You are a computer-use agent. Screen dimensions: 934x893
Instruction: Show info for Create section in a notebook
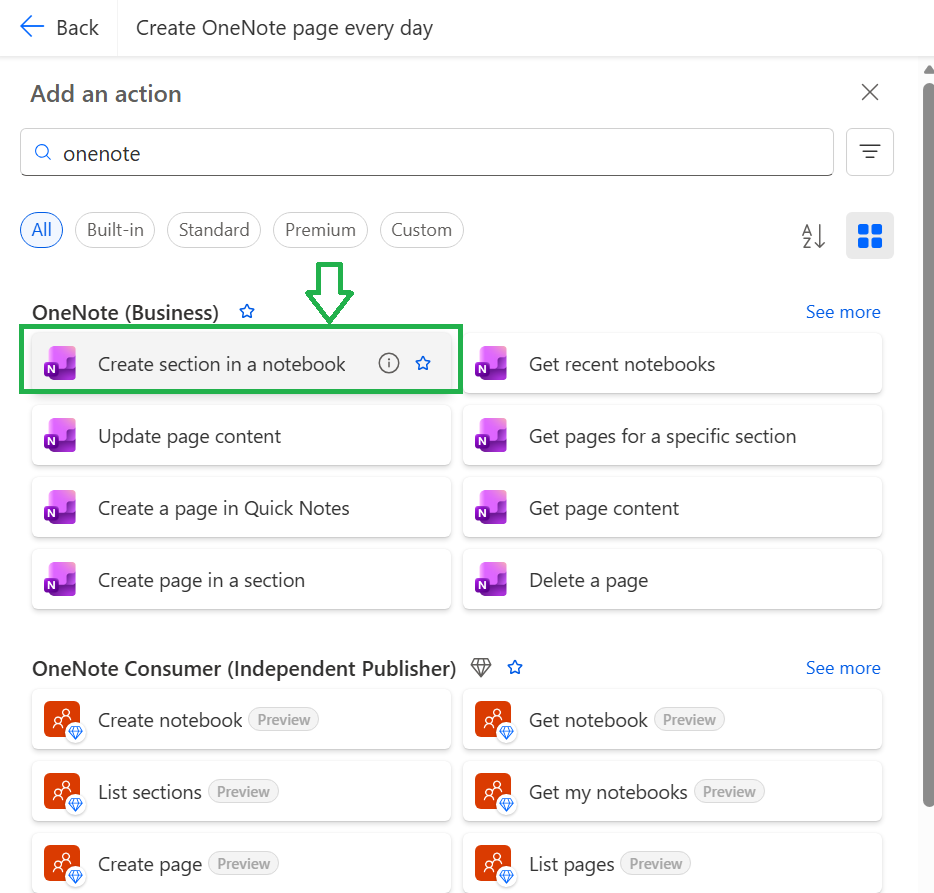tap(388, 363)
